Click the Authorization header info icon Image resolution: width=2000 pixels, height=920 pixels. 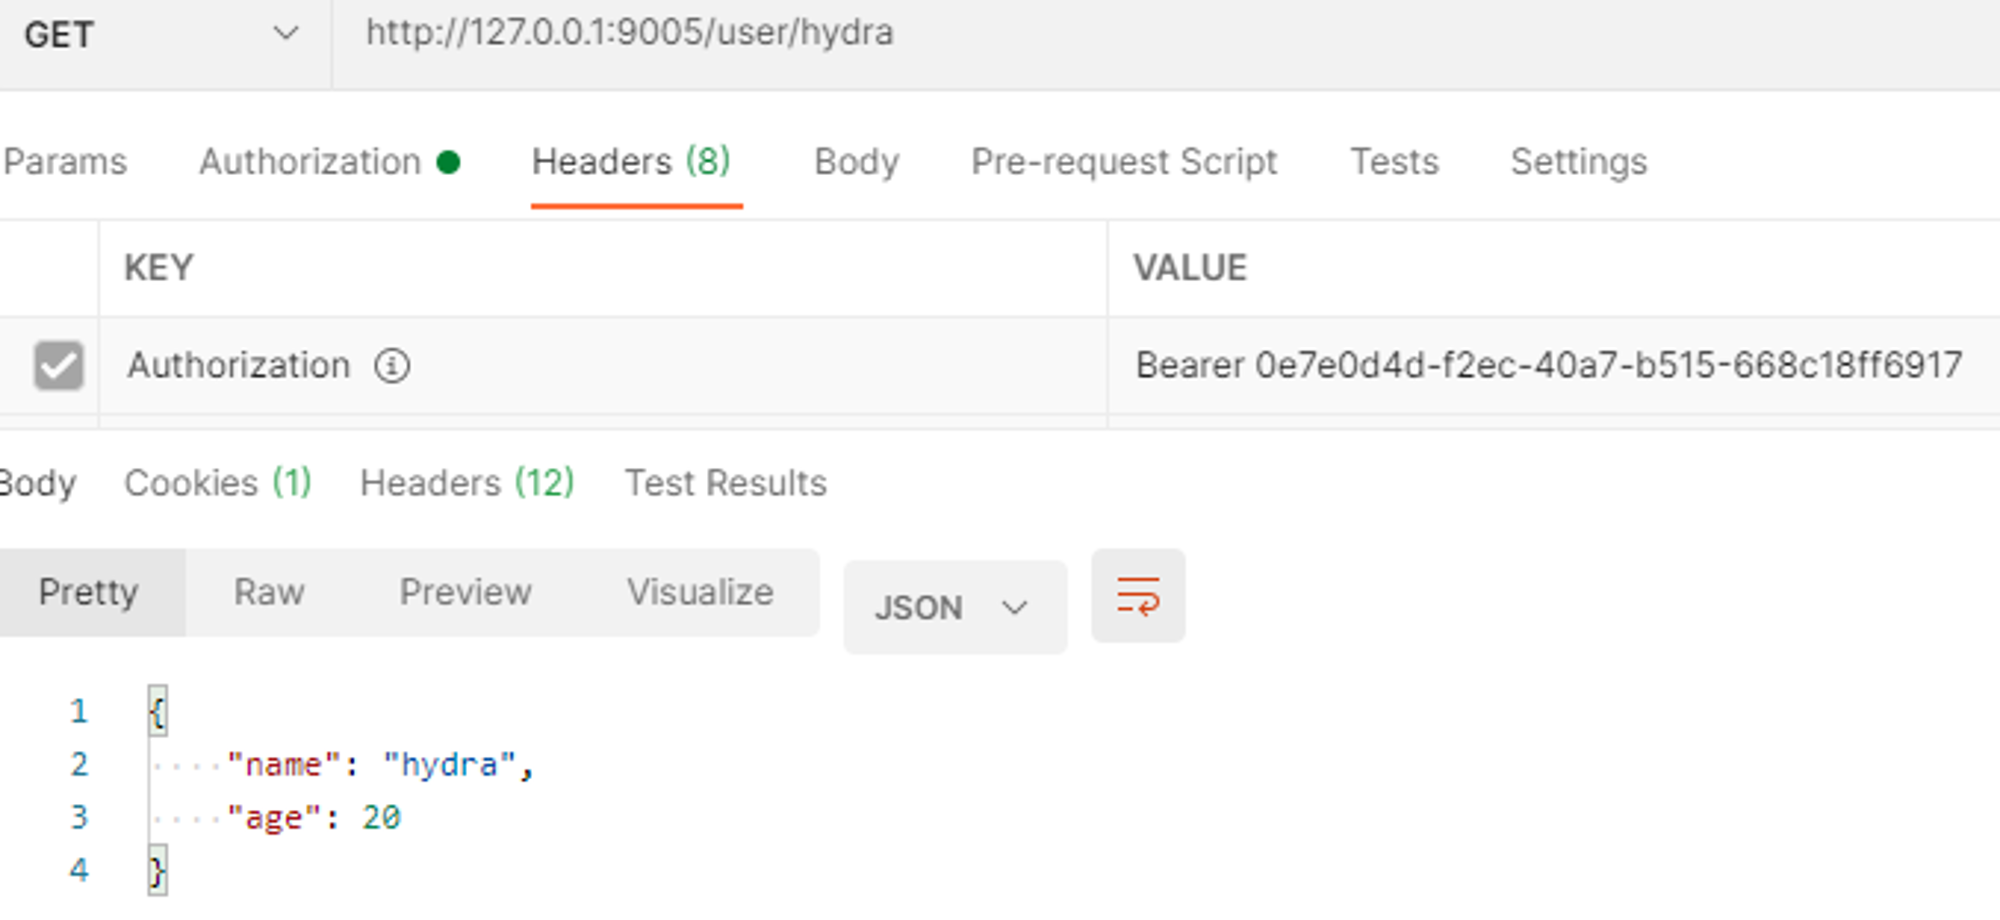click(392, 366)
